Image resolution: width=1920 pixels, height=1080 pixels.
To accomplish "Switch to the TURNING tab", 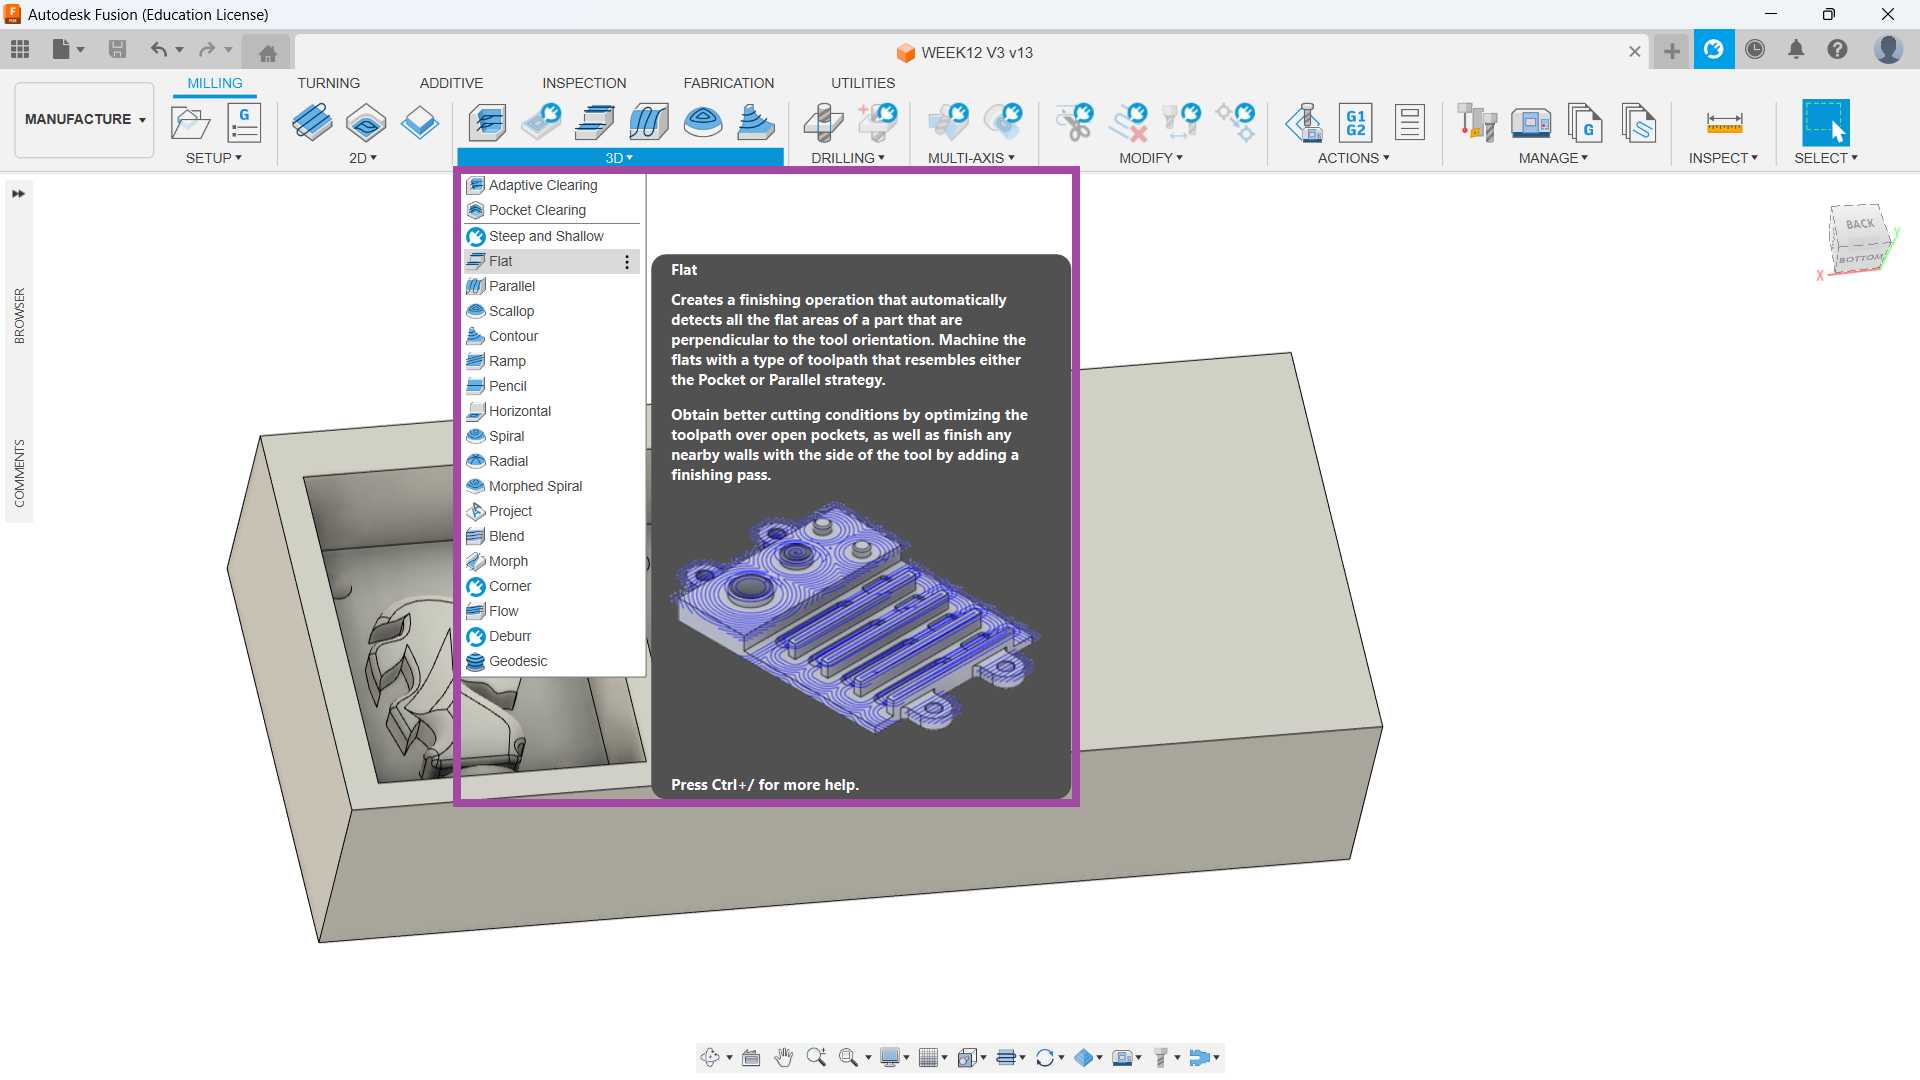I will tap(328, 83).
